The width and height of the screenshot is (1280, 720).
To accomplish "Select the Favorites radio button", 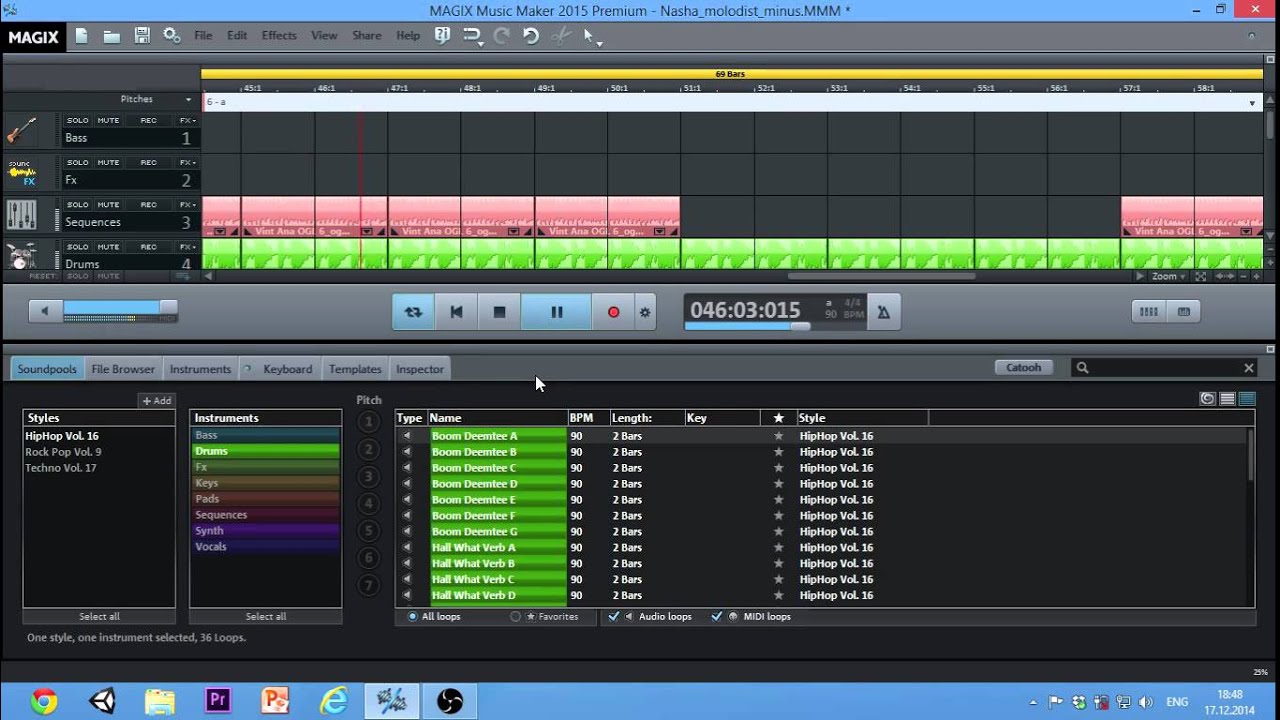I will (x=516, y=617).
